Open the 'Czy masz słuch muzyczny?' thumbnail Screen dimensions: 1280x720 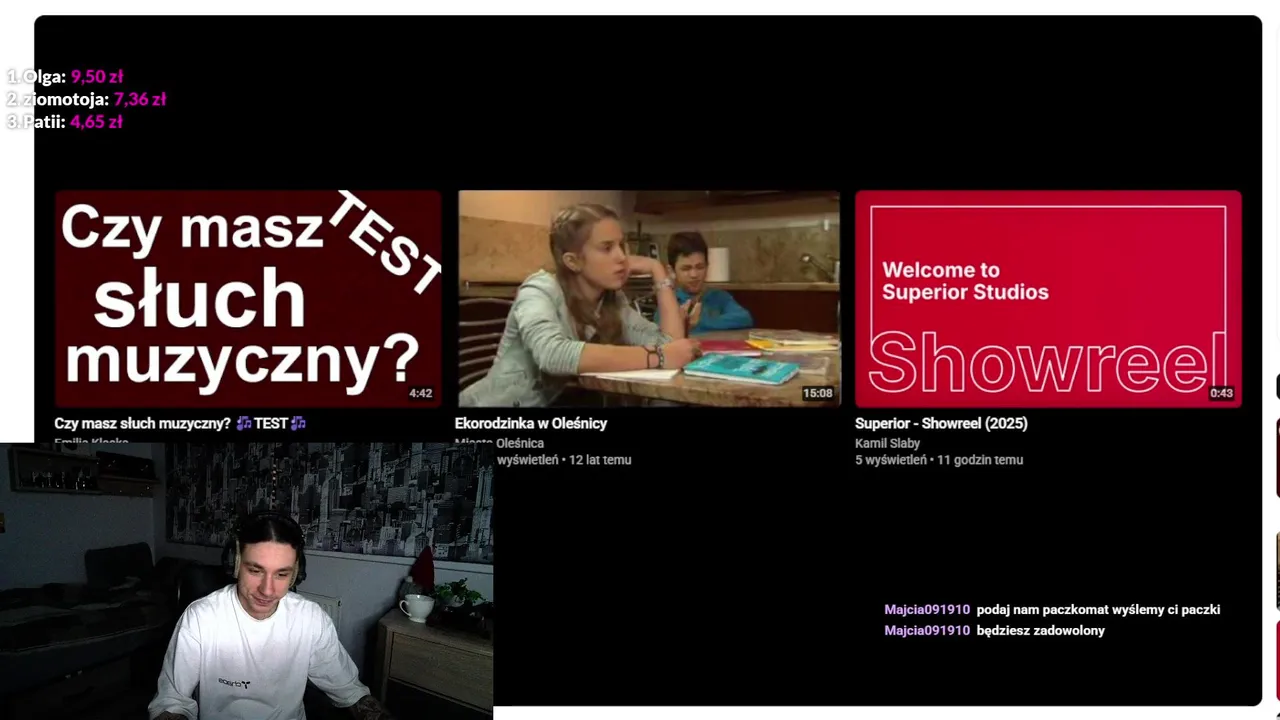point(248,298)
